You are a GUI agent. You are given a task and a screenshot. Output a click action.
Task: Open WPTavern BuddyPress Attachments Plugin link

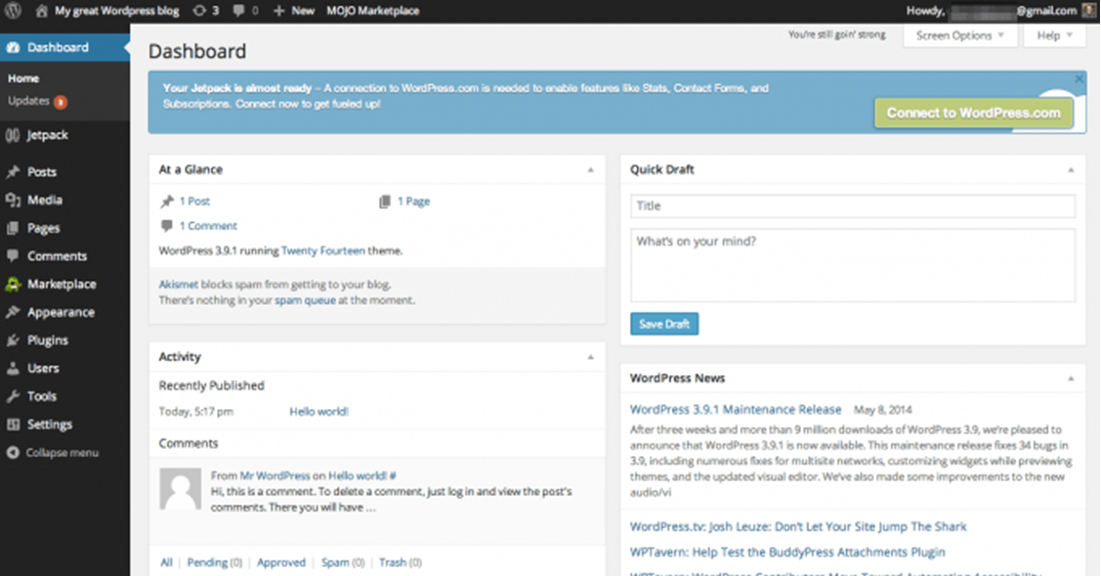click(x=787, y=552)
